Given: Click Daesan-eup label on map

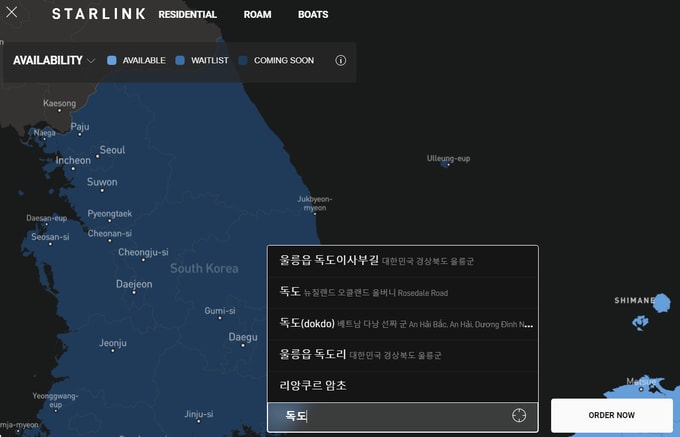Looking at the screenshot, I should 46,218.
